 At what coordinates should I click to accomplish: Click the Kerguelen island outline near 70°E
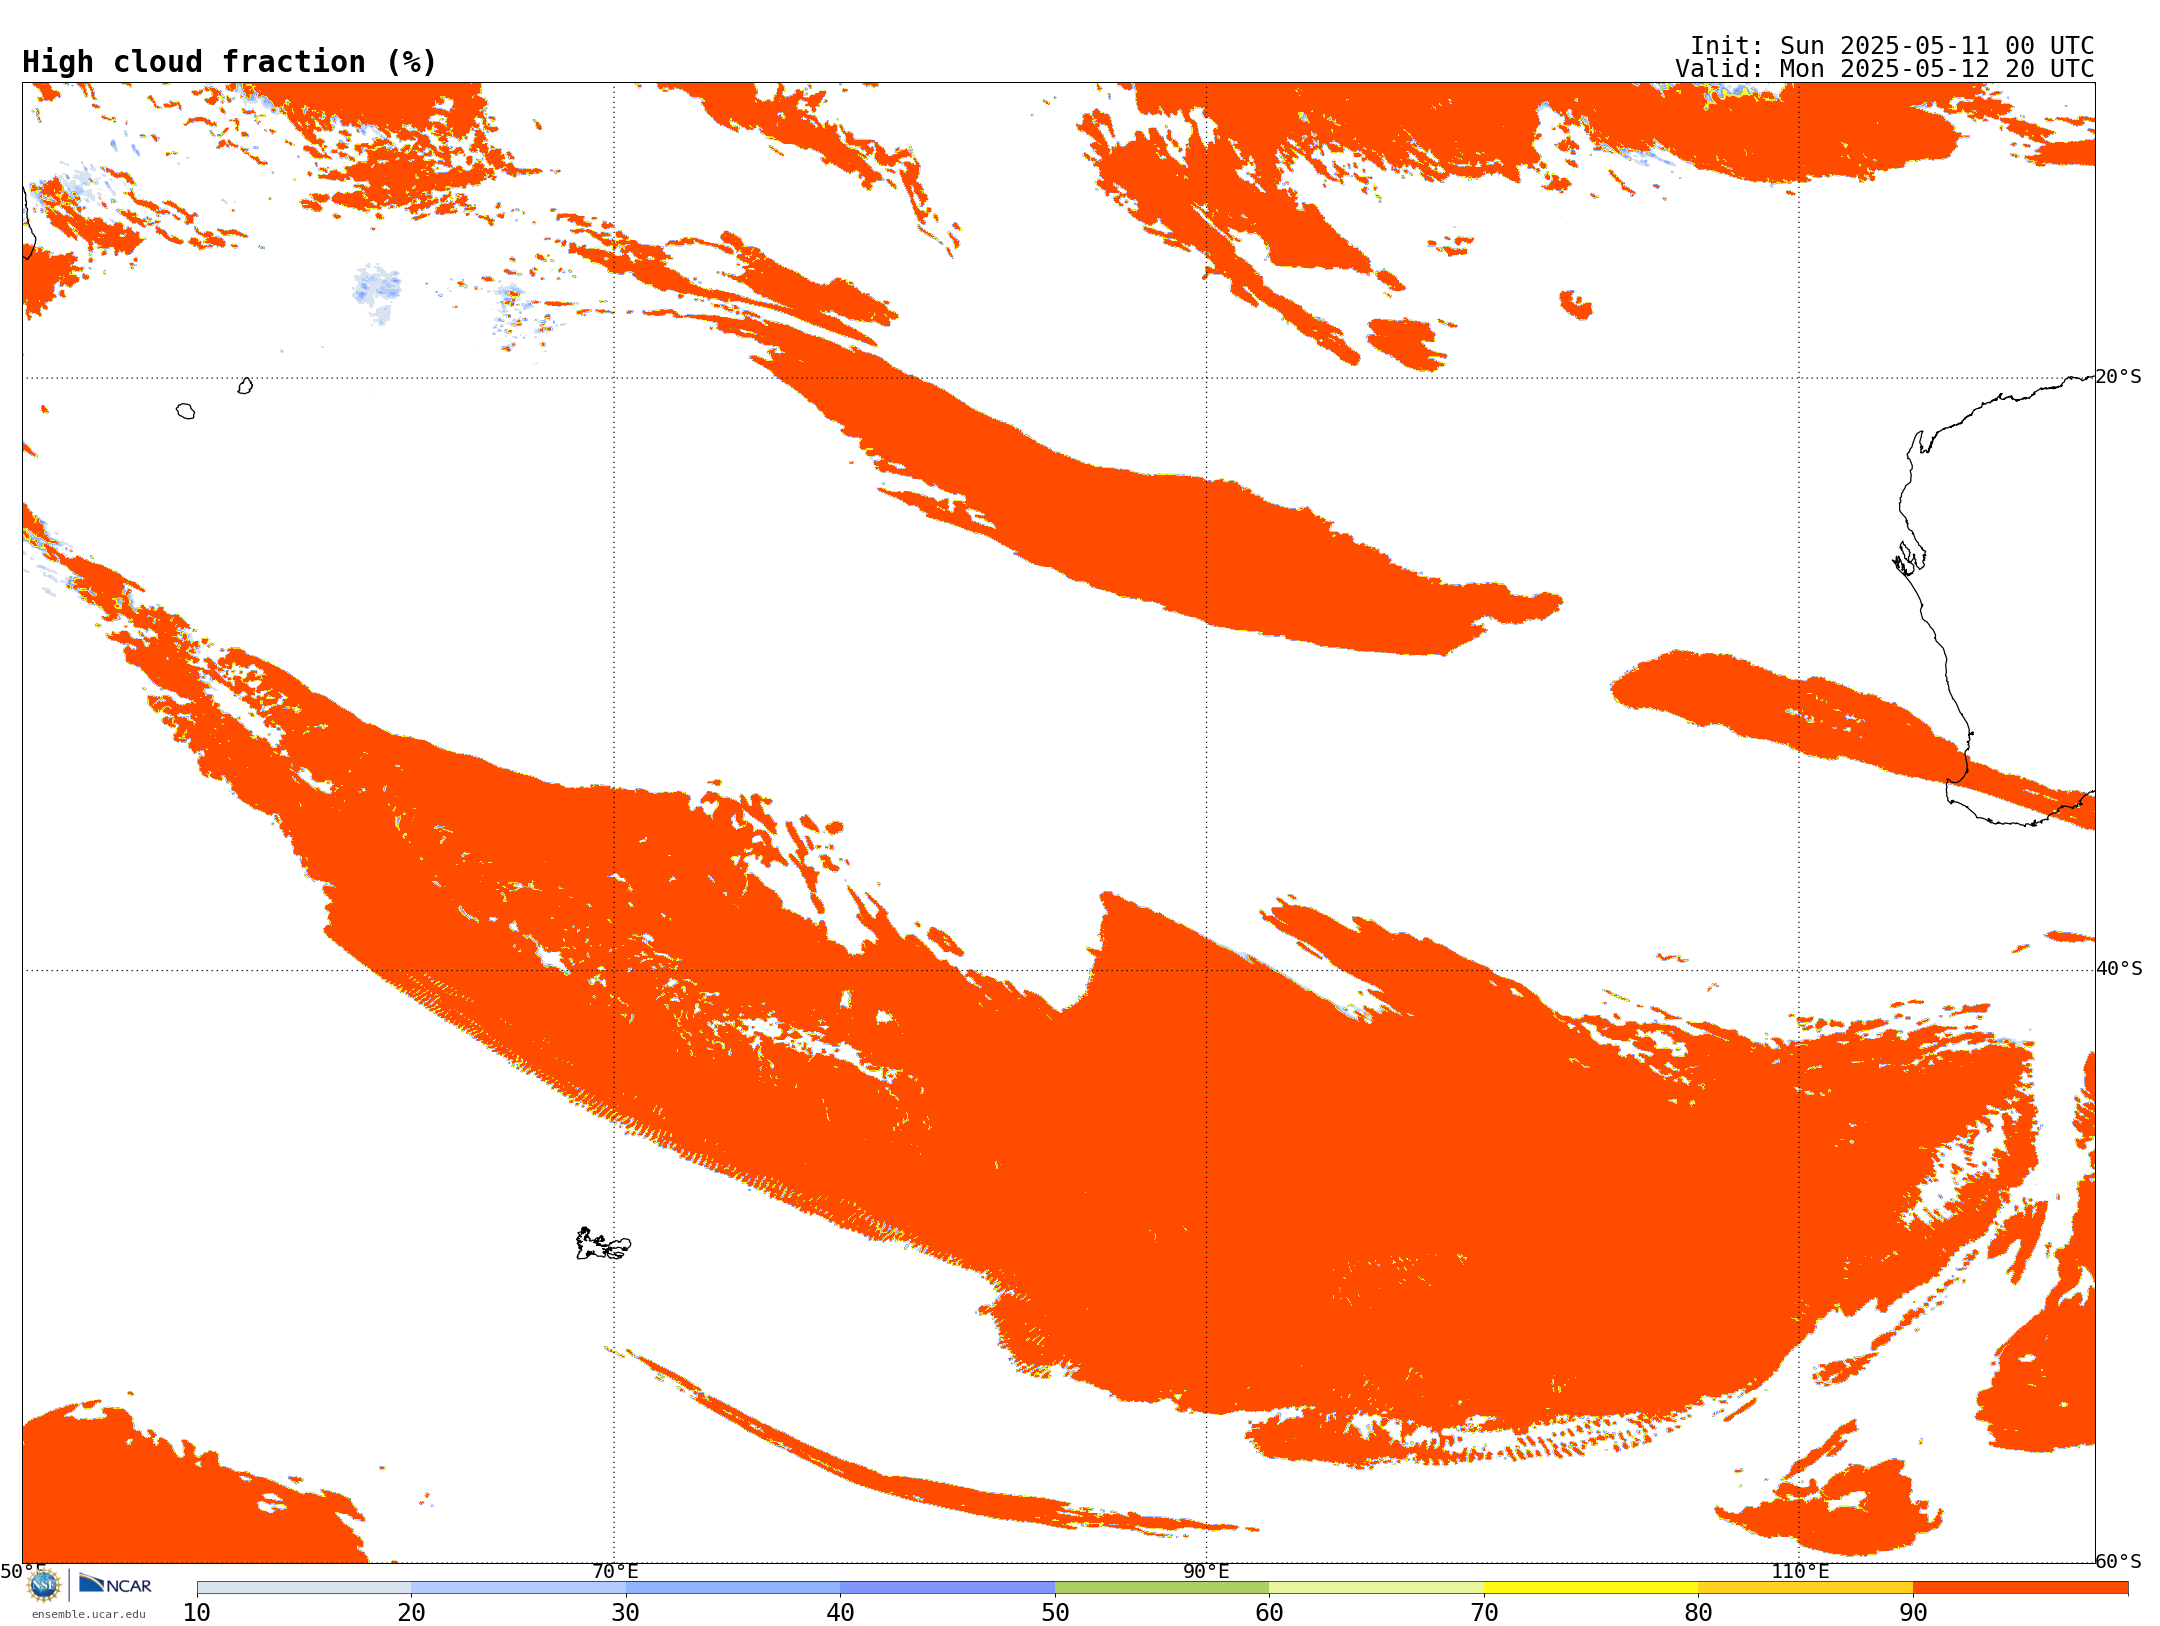603,1244
